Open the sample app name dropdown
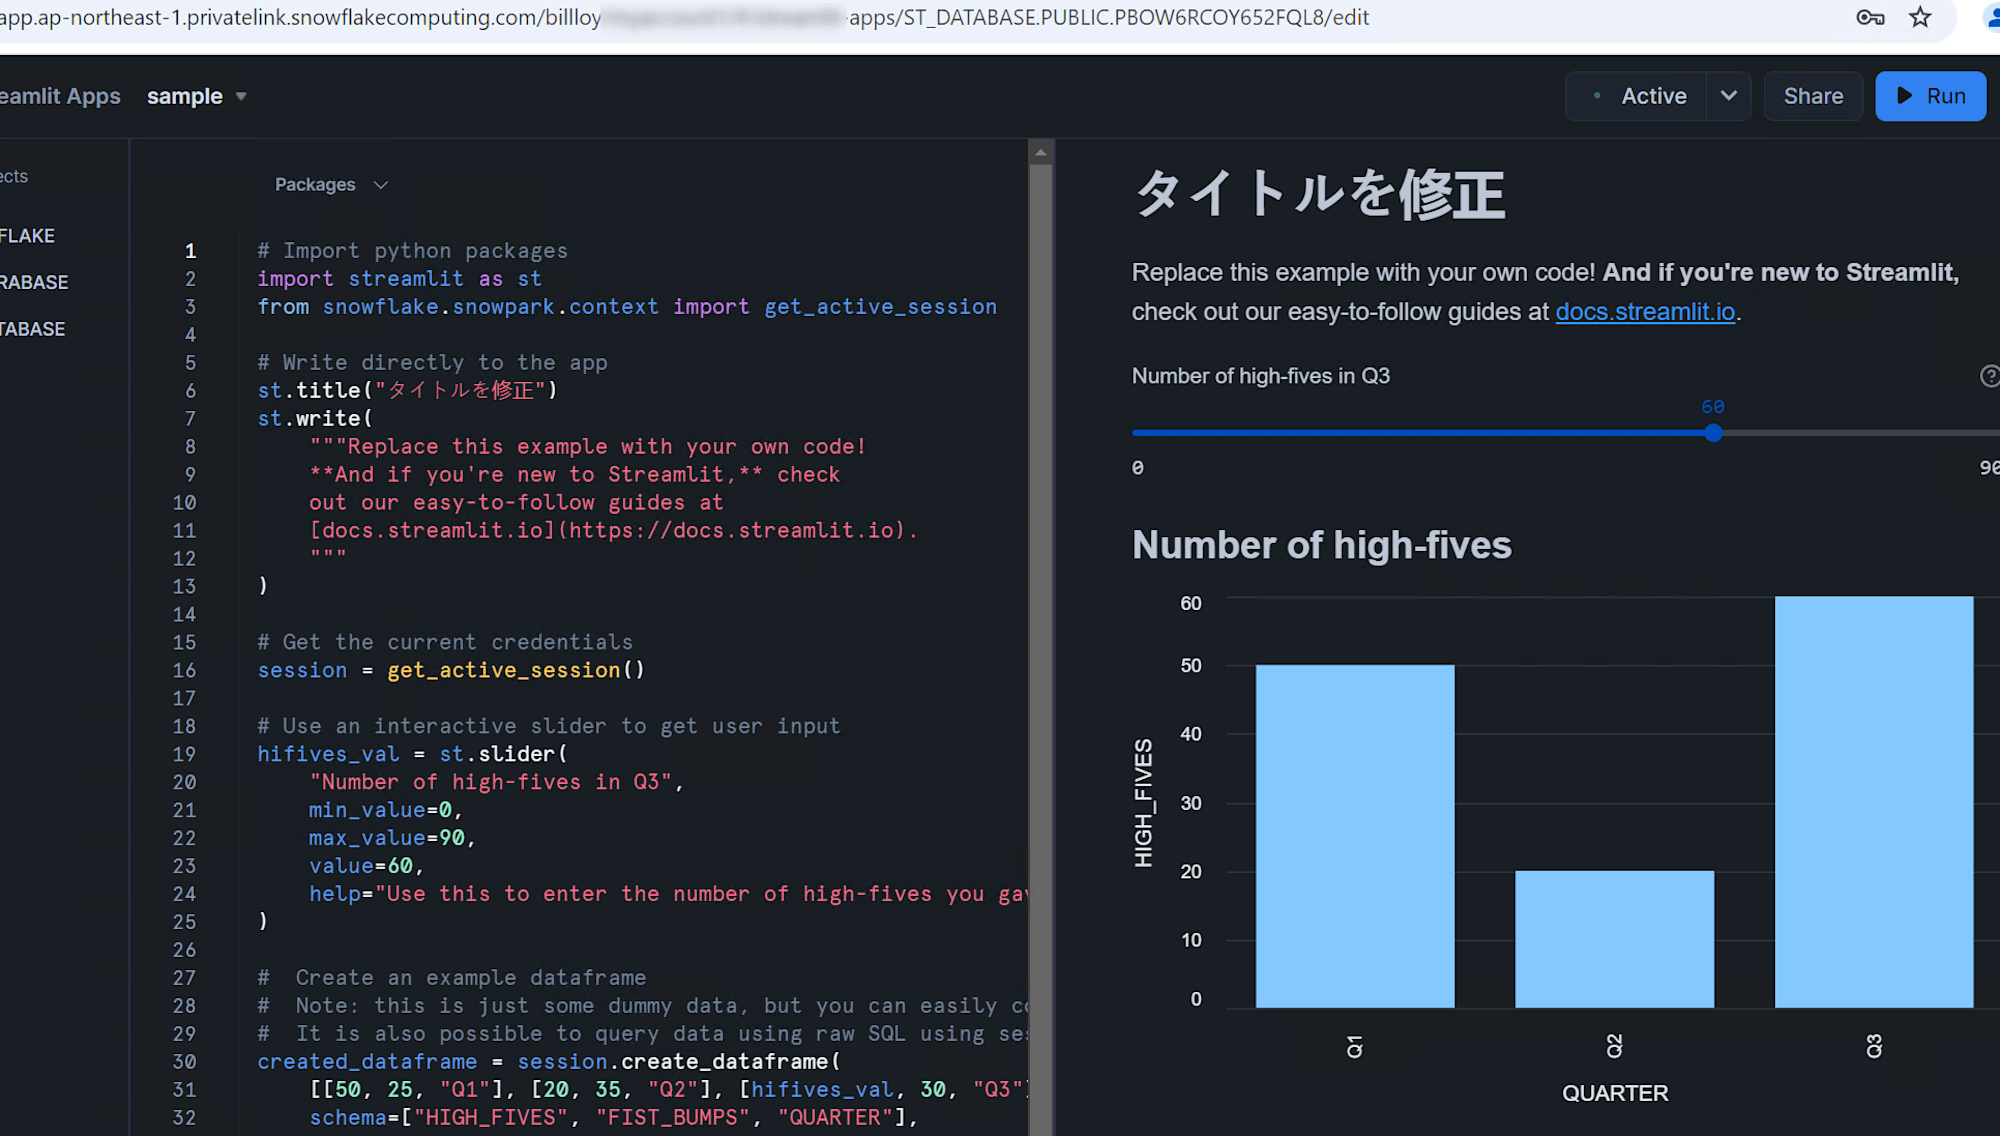This screenshot has width=2000, height=1136. click(x=197, y=96)
